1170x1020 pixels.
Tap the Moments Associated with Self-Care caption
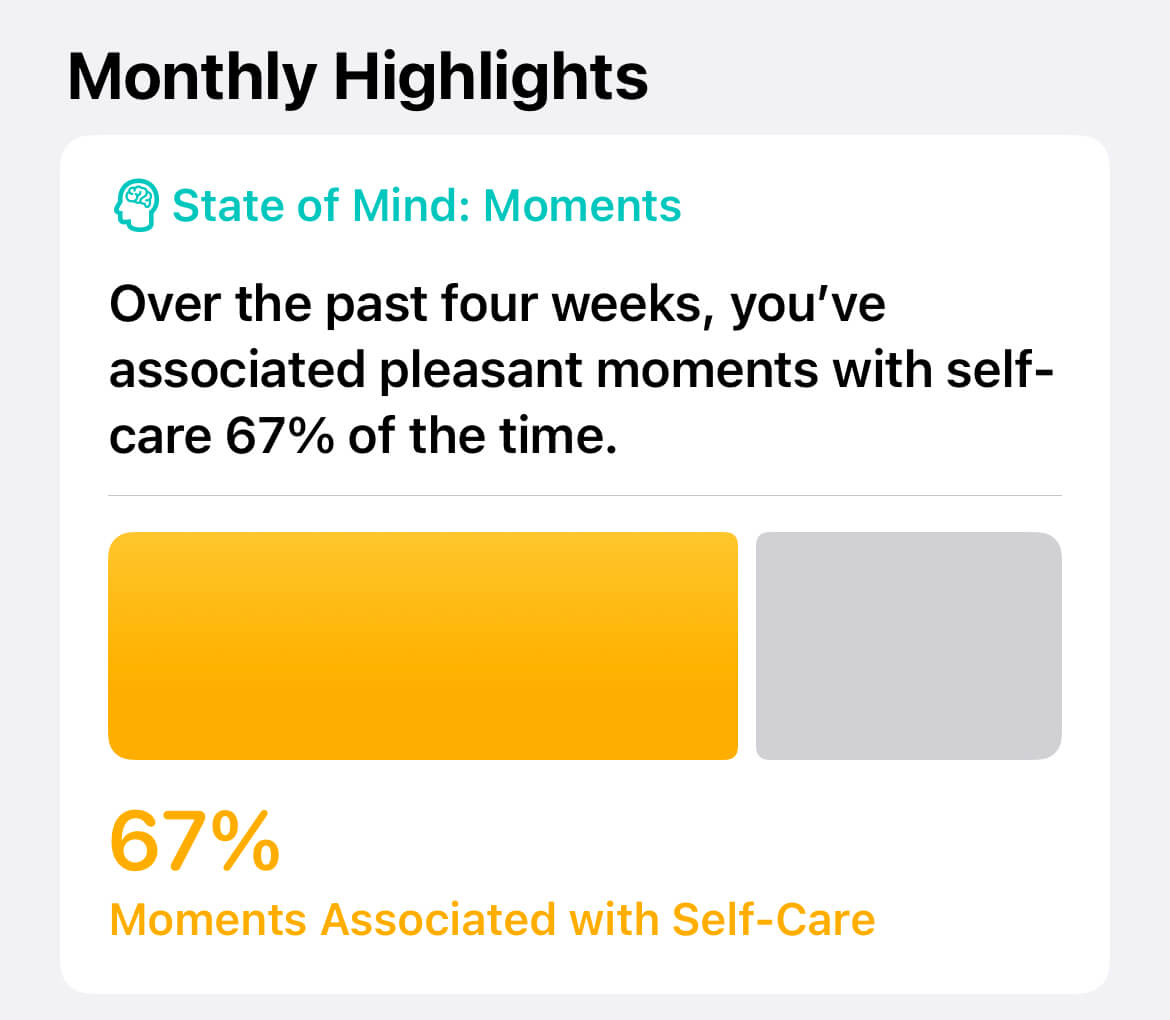pos(491,919)
